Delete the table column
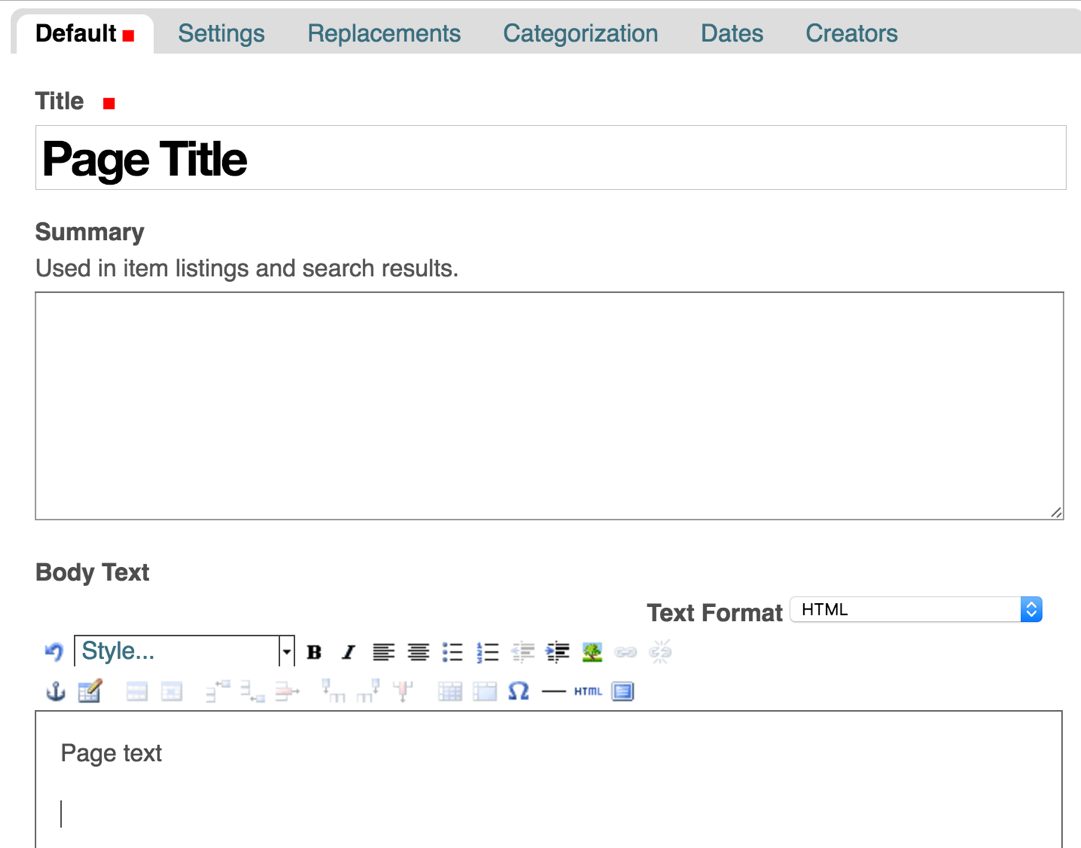This screenshot has width=1081, height=848. 403,691
